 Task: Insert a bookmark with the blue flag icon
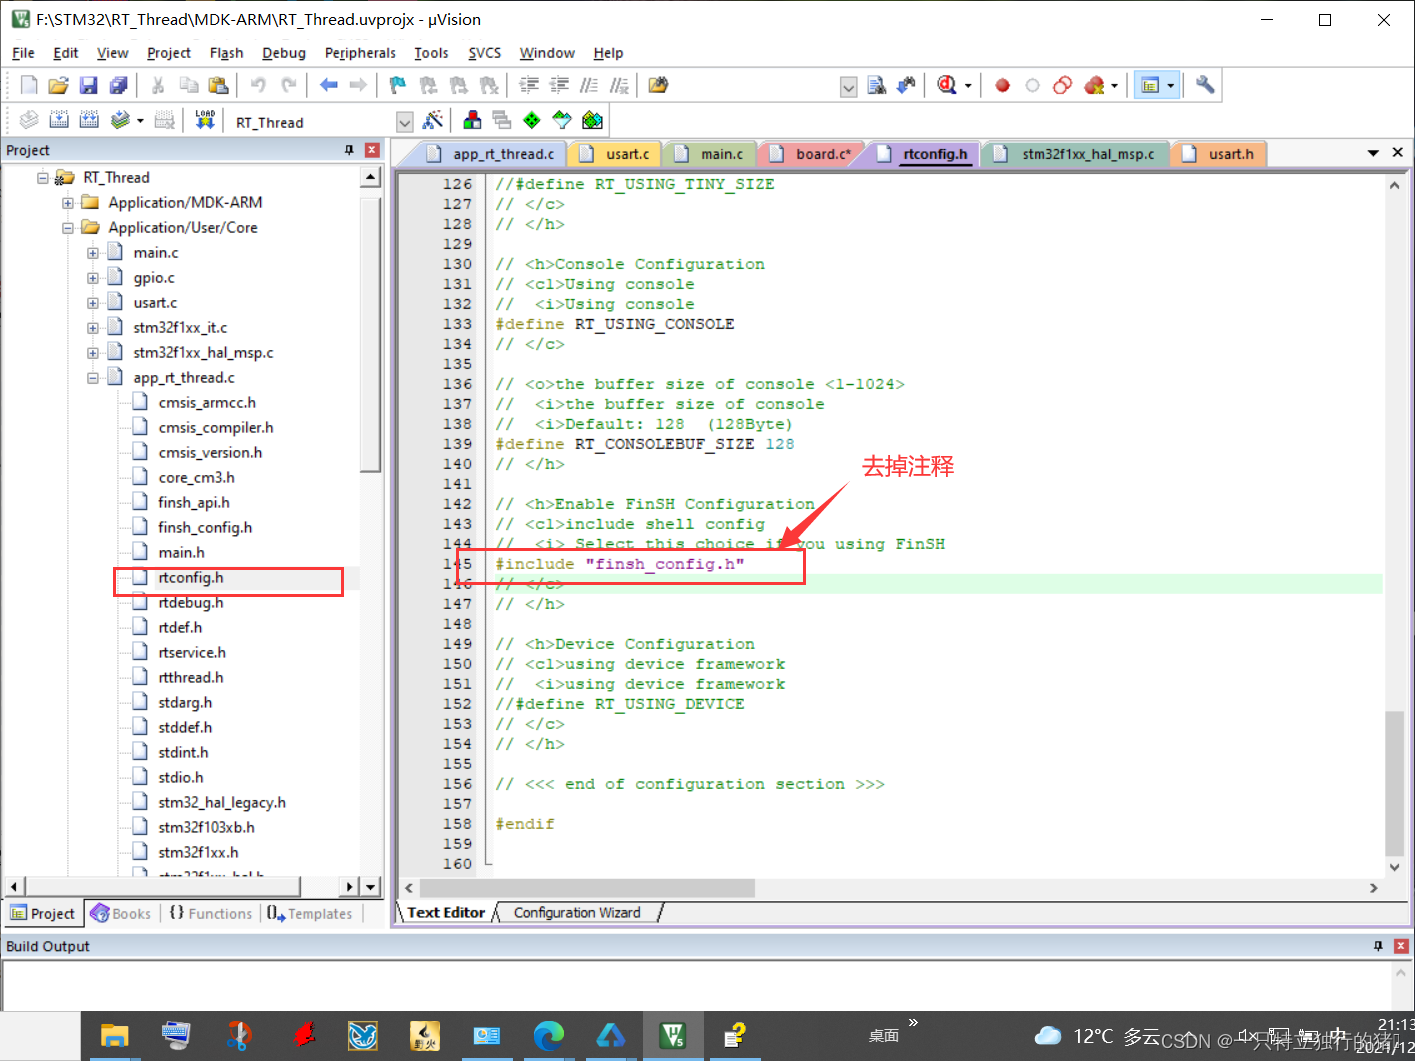coord(398,86)
